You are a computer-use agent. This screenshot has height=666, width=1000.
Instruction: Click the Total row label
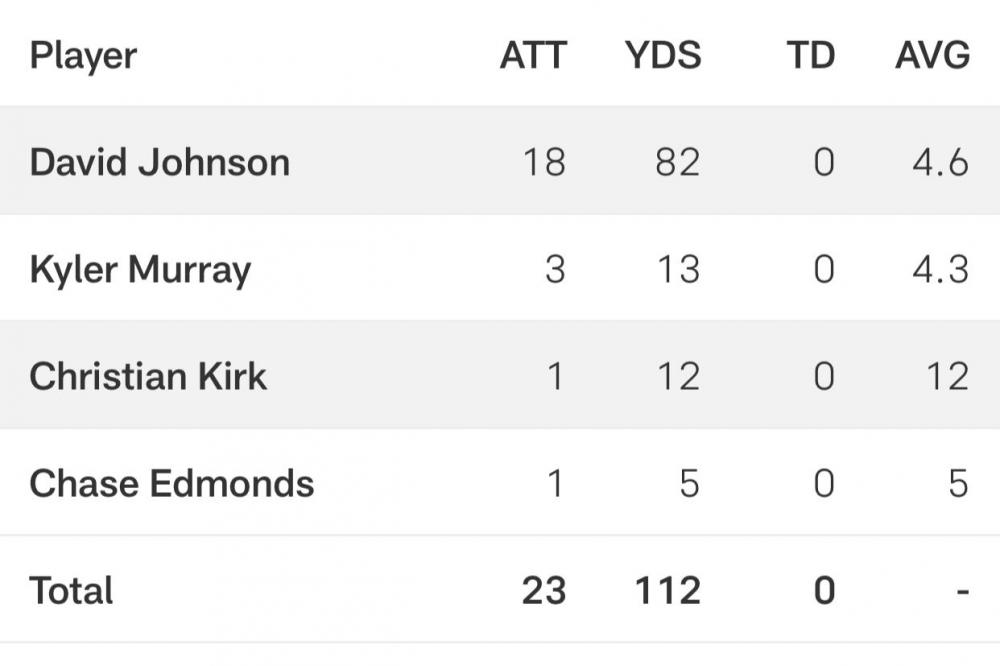tap(71, 590)
